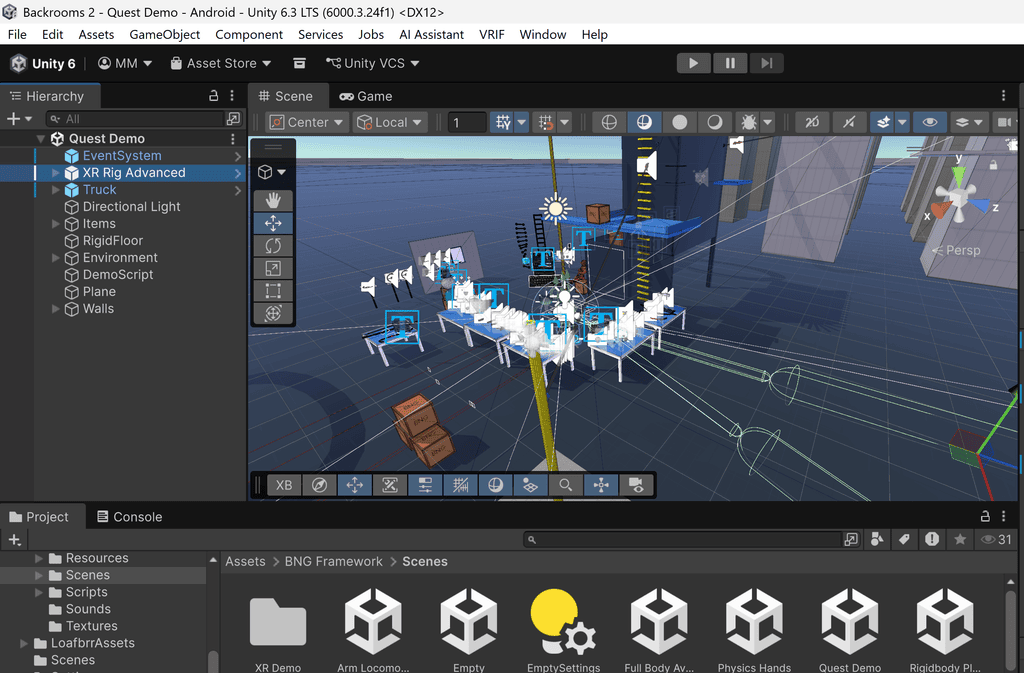Click the Assets breadcrumb link
The width and height of the screenshot is (1024, 673).
click(x=246, y=561)
